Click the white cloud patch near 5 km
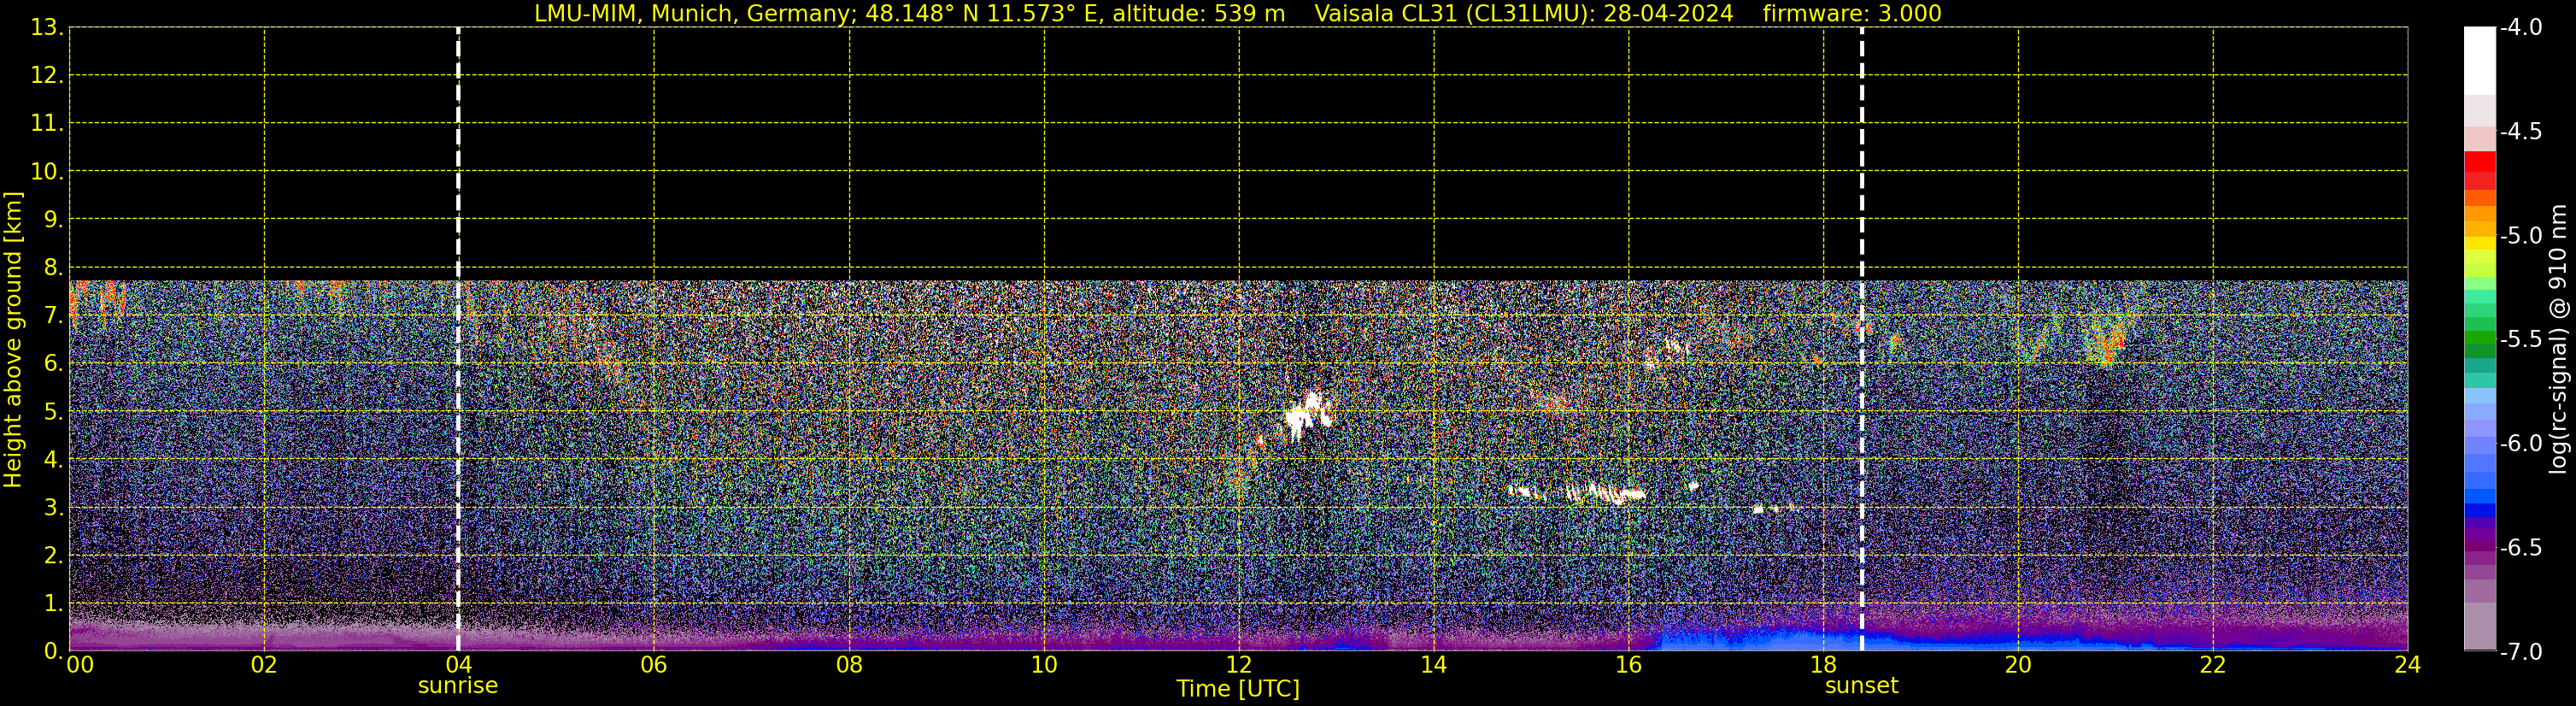 click(1305, 415)
